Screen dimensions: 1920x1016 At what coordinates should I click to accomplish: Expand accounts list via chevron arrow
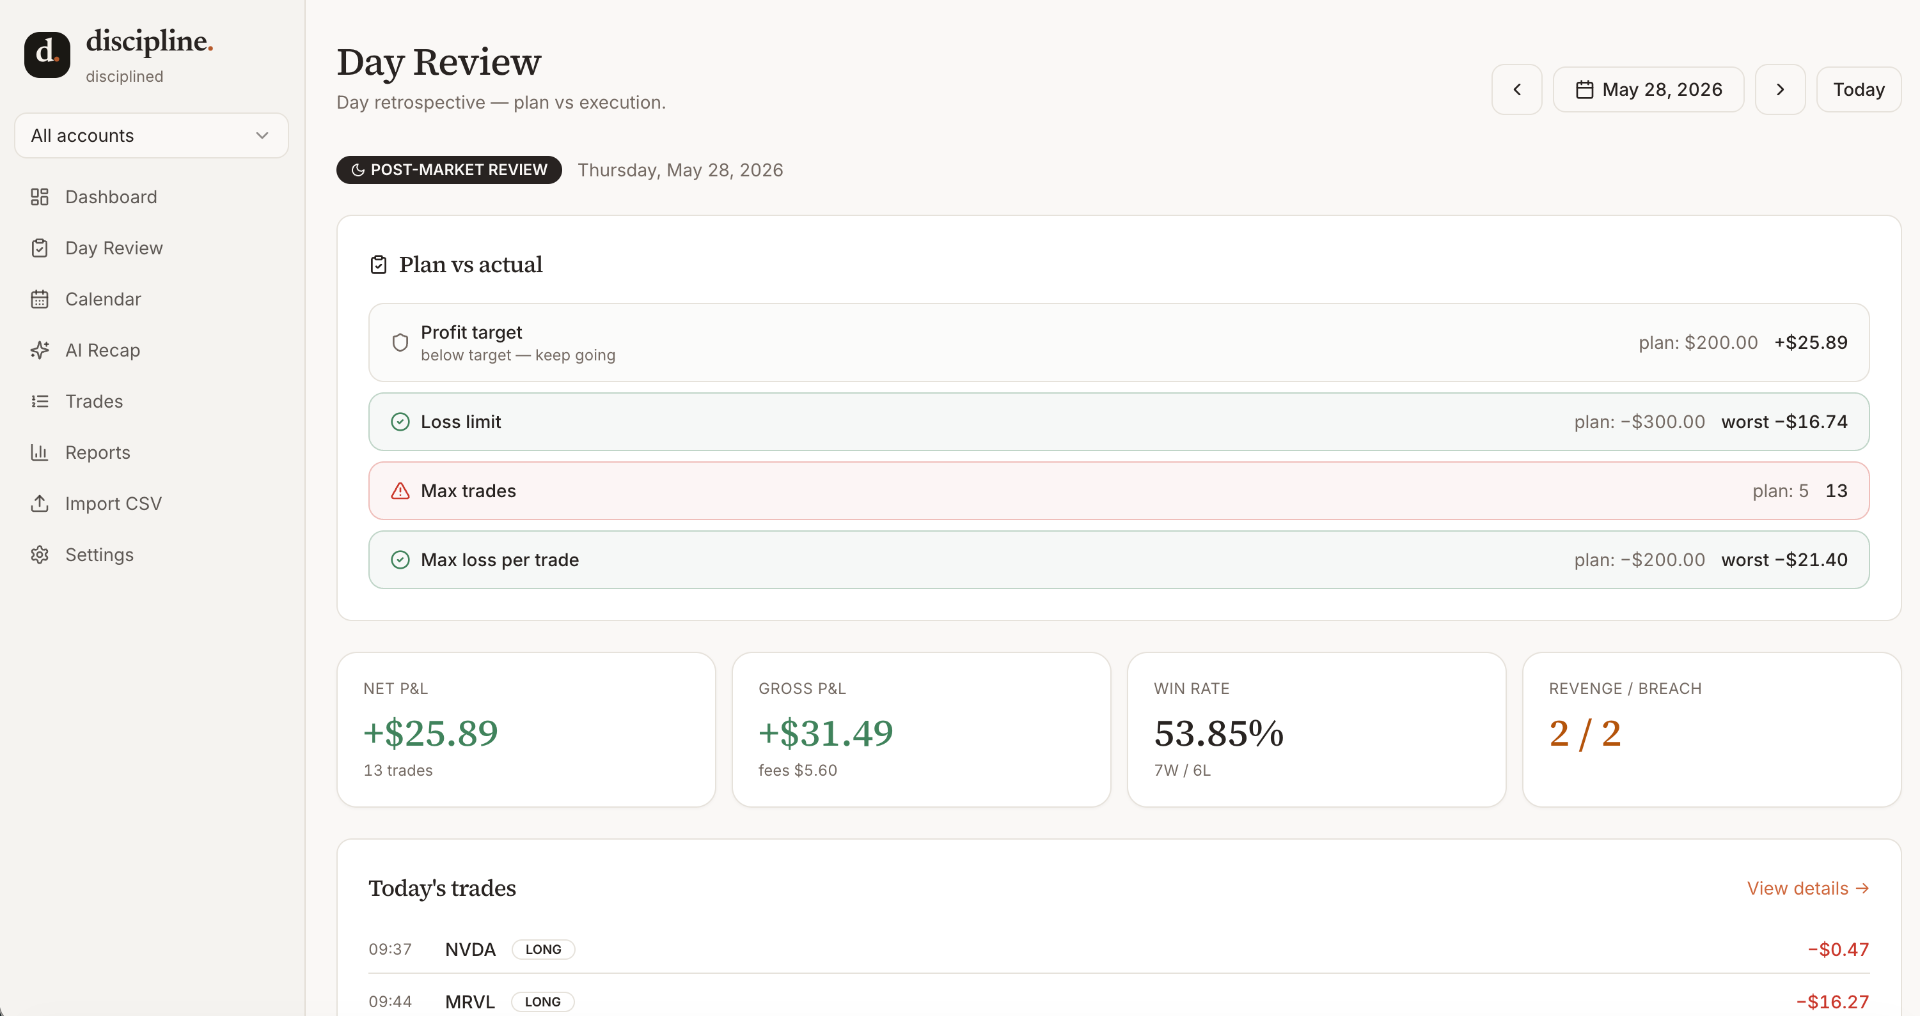click(x=262, y=136)
